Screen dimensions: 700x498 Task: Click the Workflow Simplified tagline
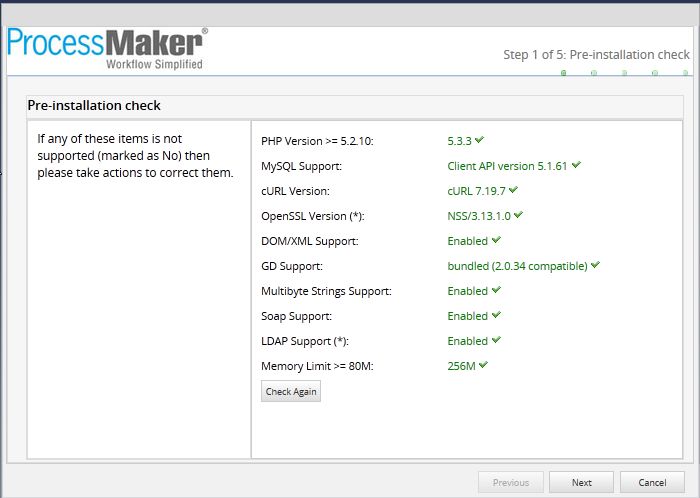click(154, 64)
